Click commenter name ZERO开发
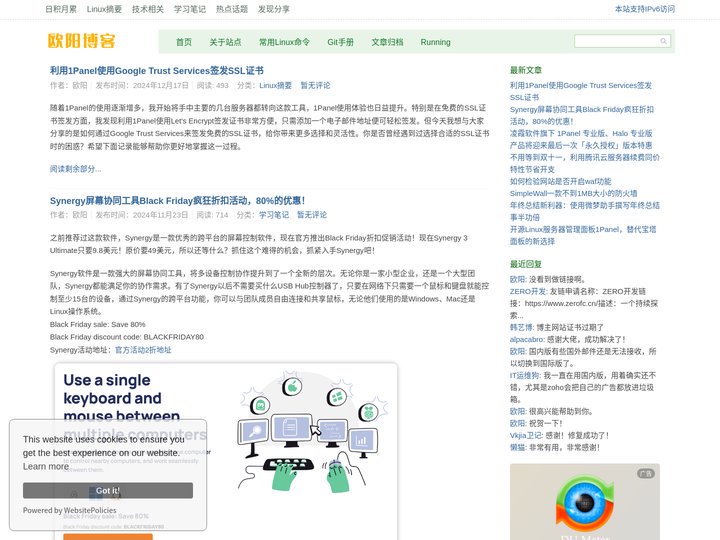 pyautogui.click(x=528, y=291)
